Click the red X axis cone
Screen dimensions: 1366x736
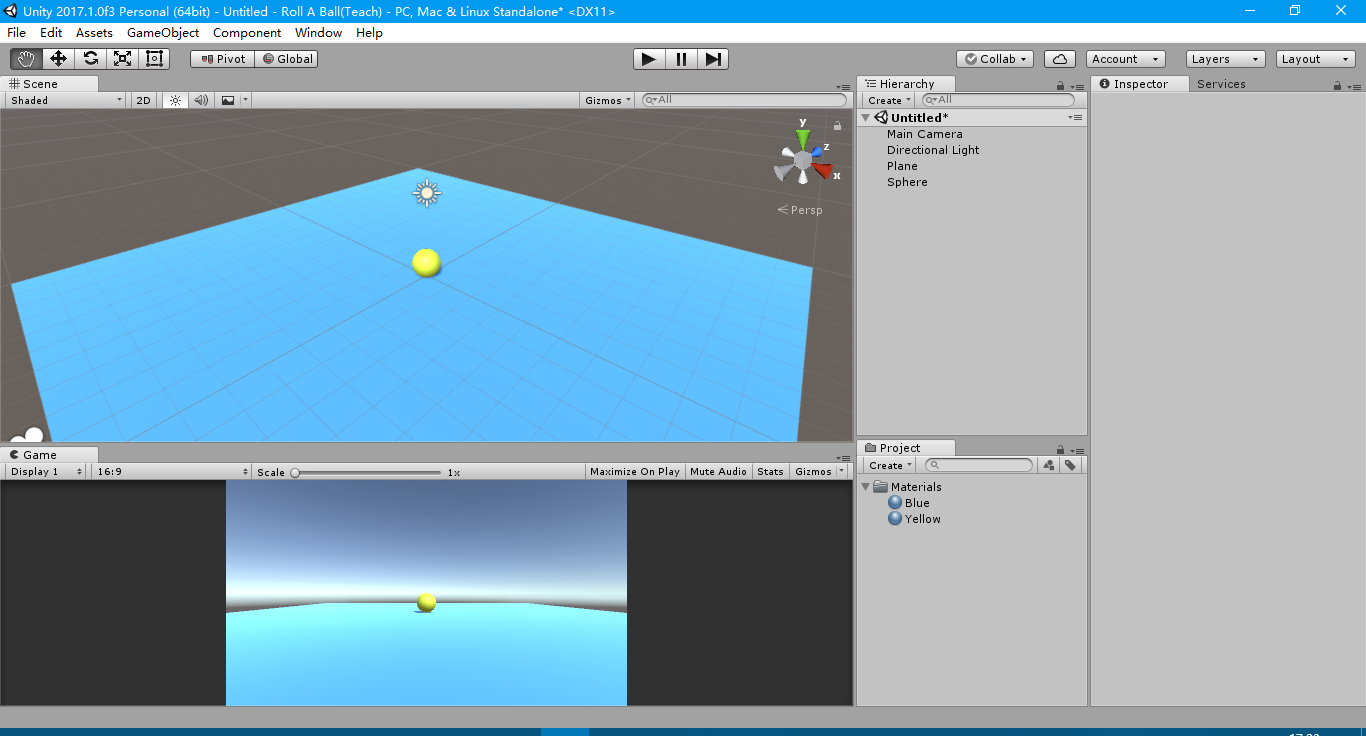pyautogui.click(x=823, y=171)
